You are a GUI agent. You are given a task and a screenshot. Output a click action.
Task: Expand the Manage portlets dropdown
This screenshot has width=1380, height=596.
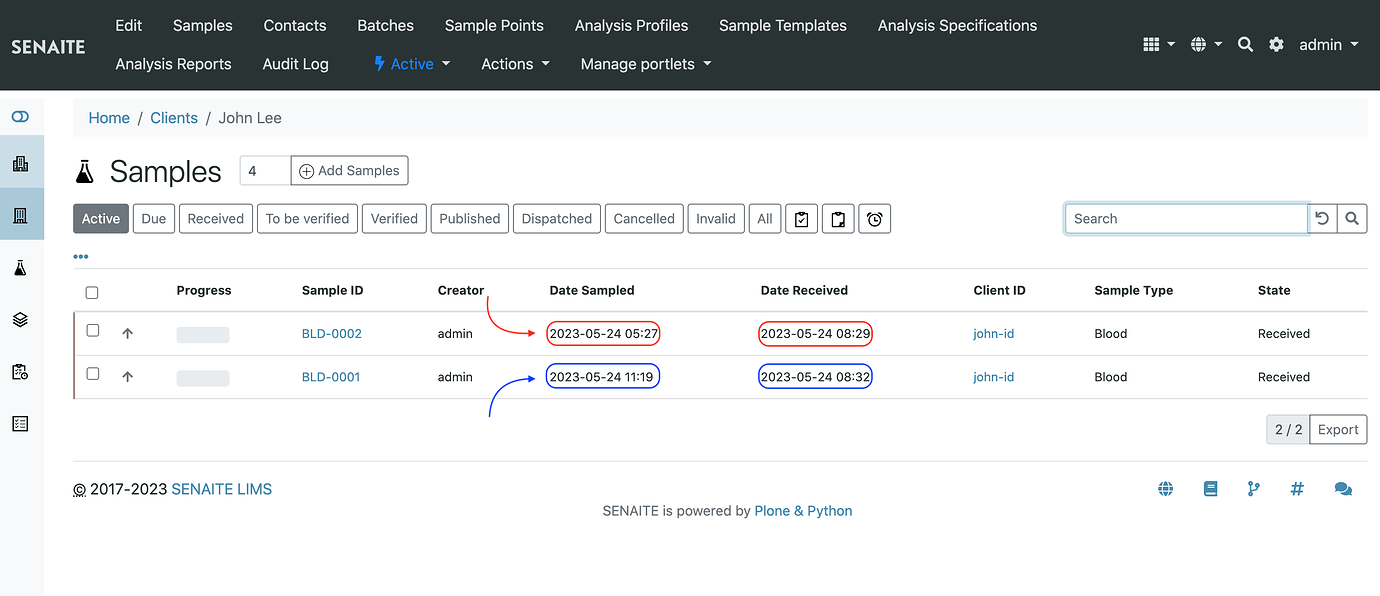(645, 63)
